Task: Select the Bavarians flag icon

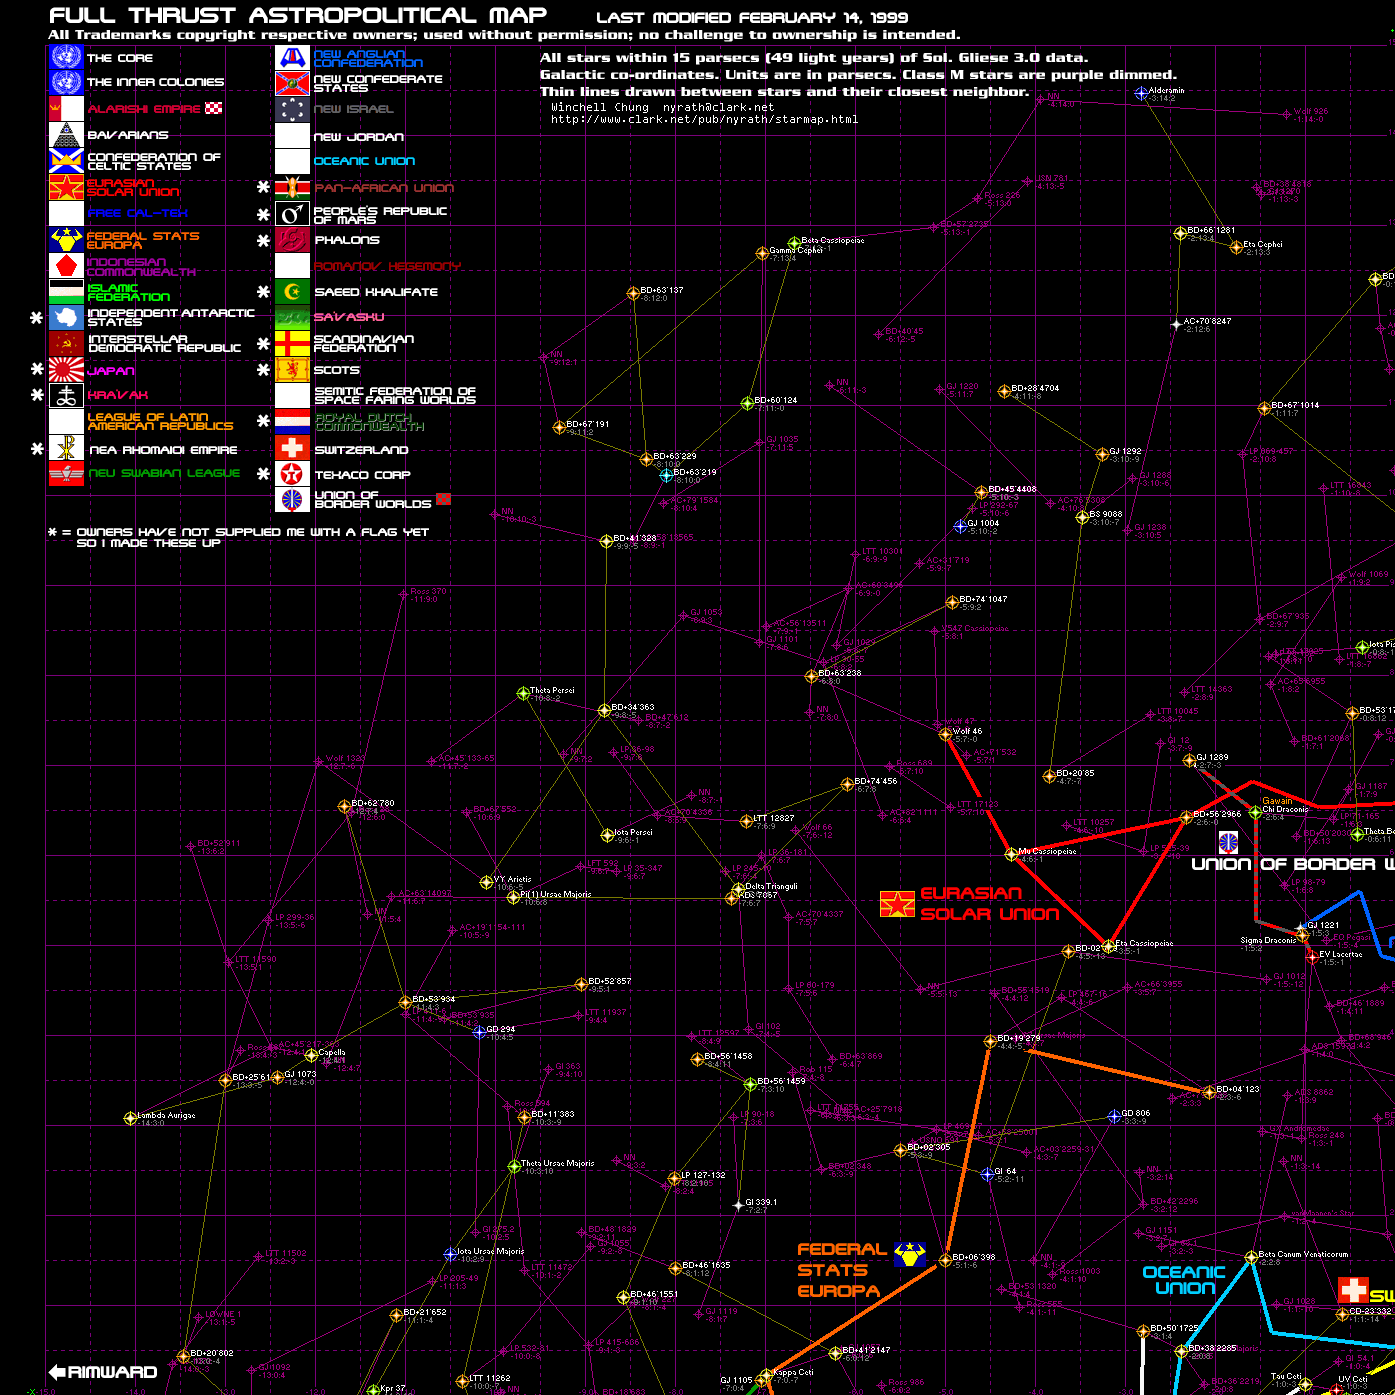Action: pos(66,135)
